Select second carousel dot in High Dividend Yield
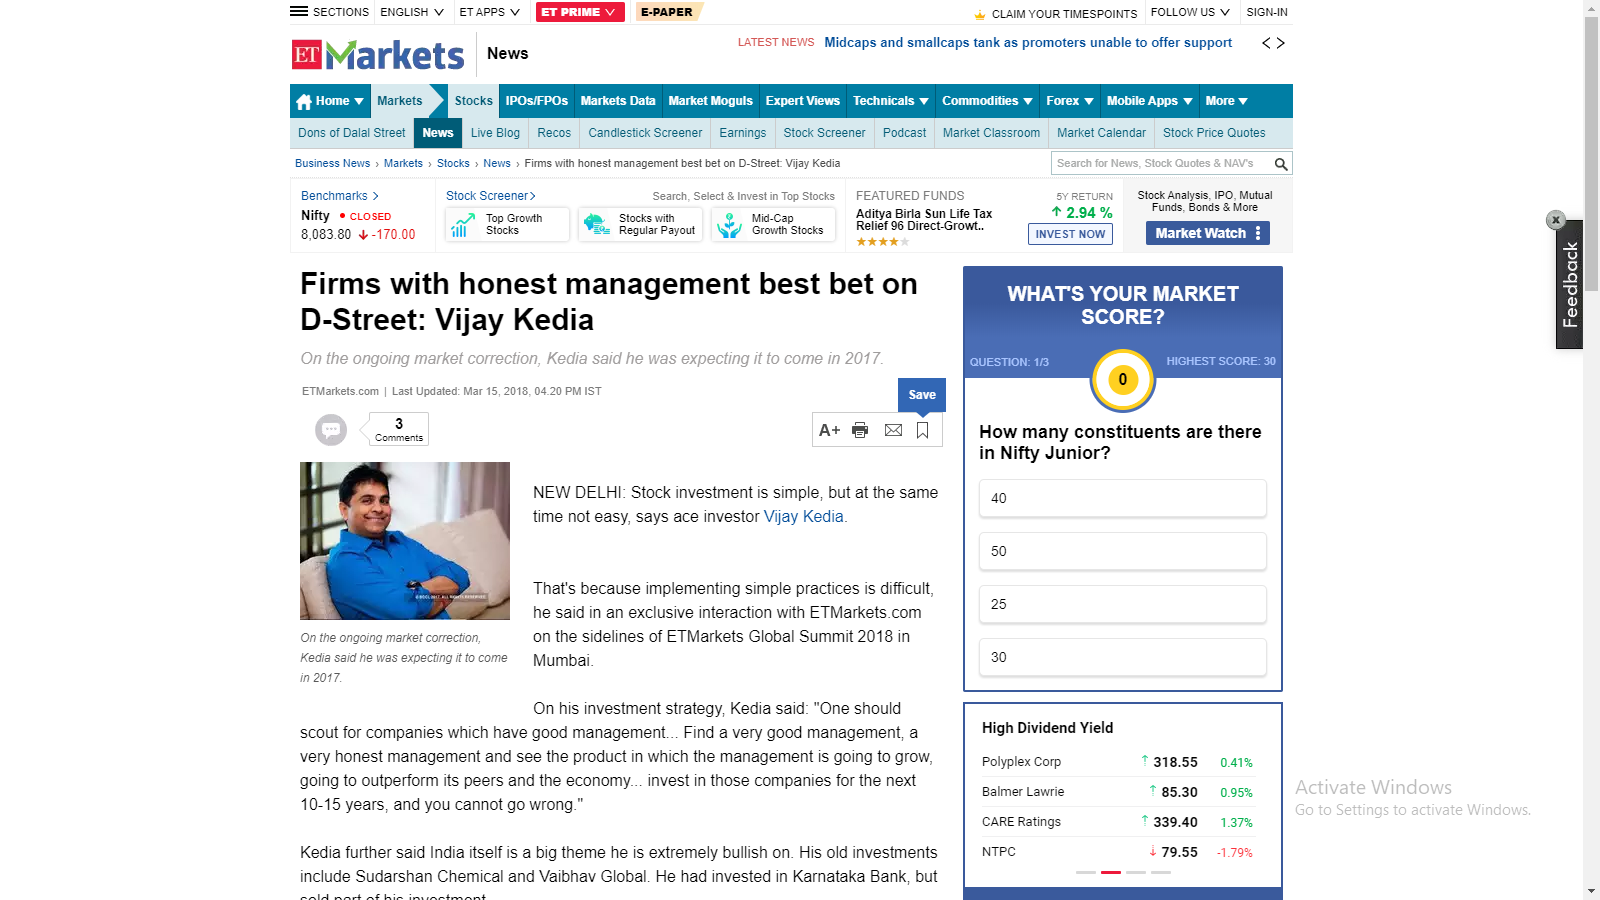 [1111, 872]
